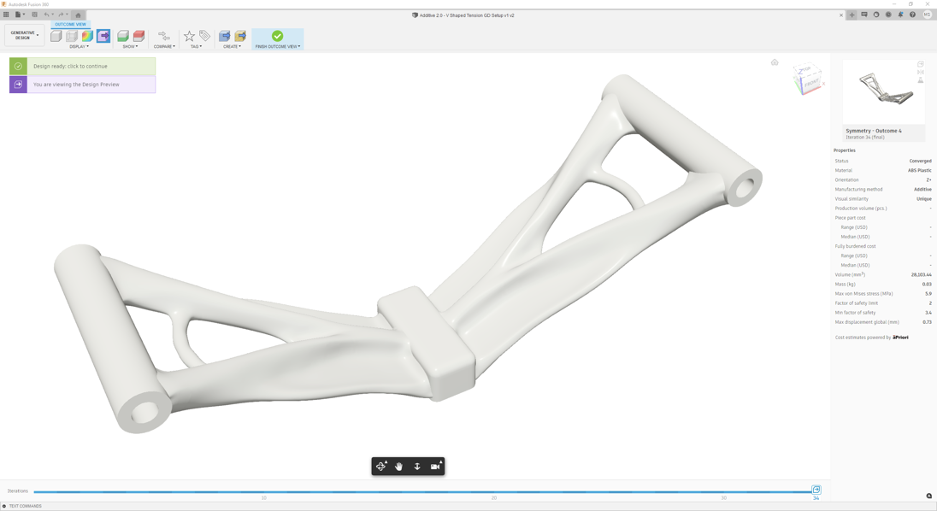The width and height of the screenshot is (938, 512).
Task: Click the FRONT face of the ViewCube
Action: [811, 83]
